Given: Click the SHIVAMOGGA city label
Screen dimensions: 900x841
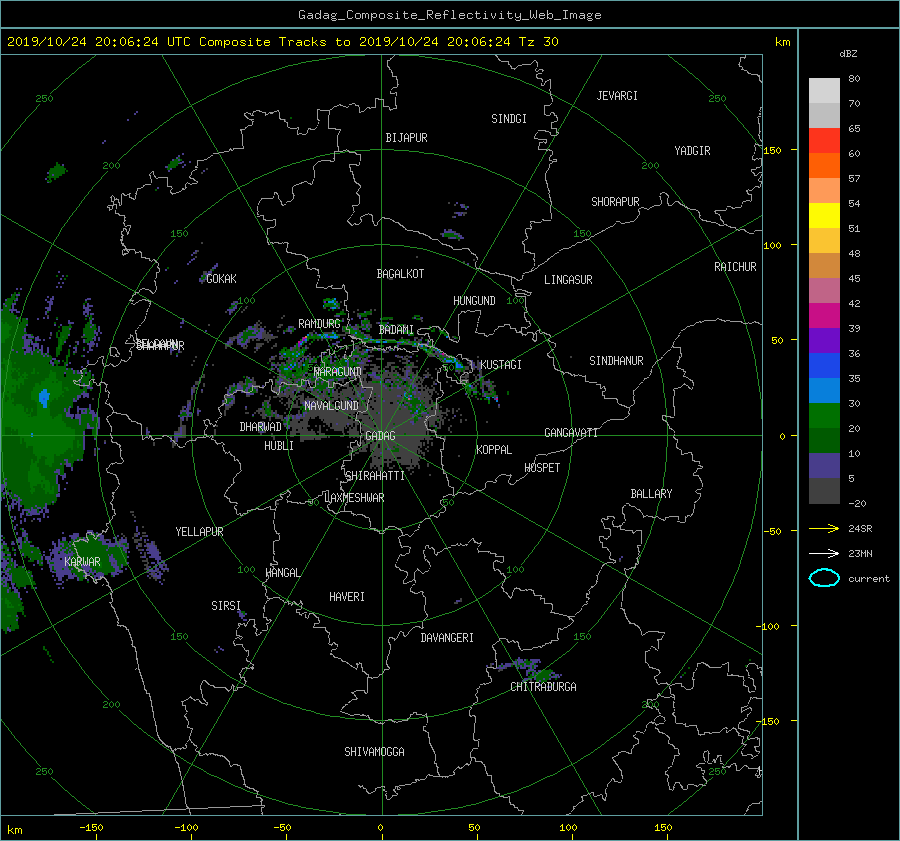Looking at the screenshot, I should click(x=374, y=752).
